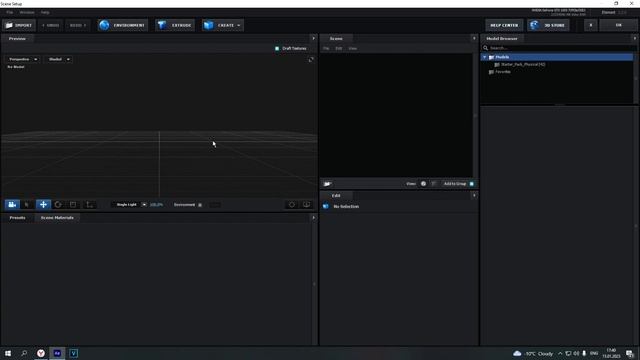This screenshot has height=360, width=640.
Task: Click the X cancel button beside OK
Action: tap(591, 25)
